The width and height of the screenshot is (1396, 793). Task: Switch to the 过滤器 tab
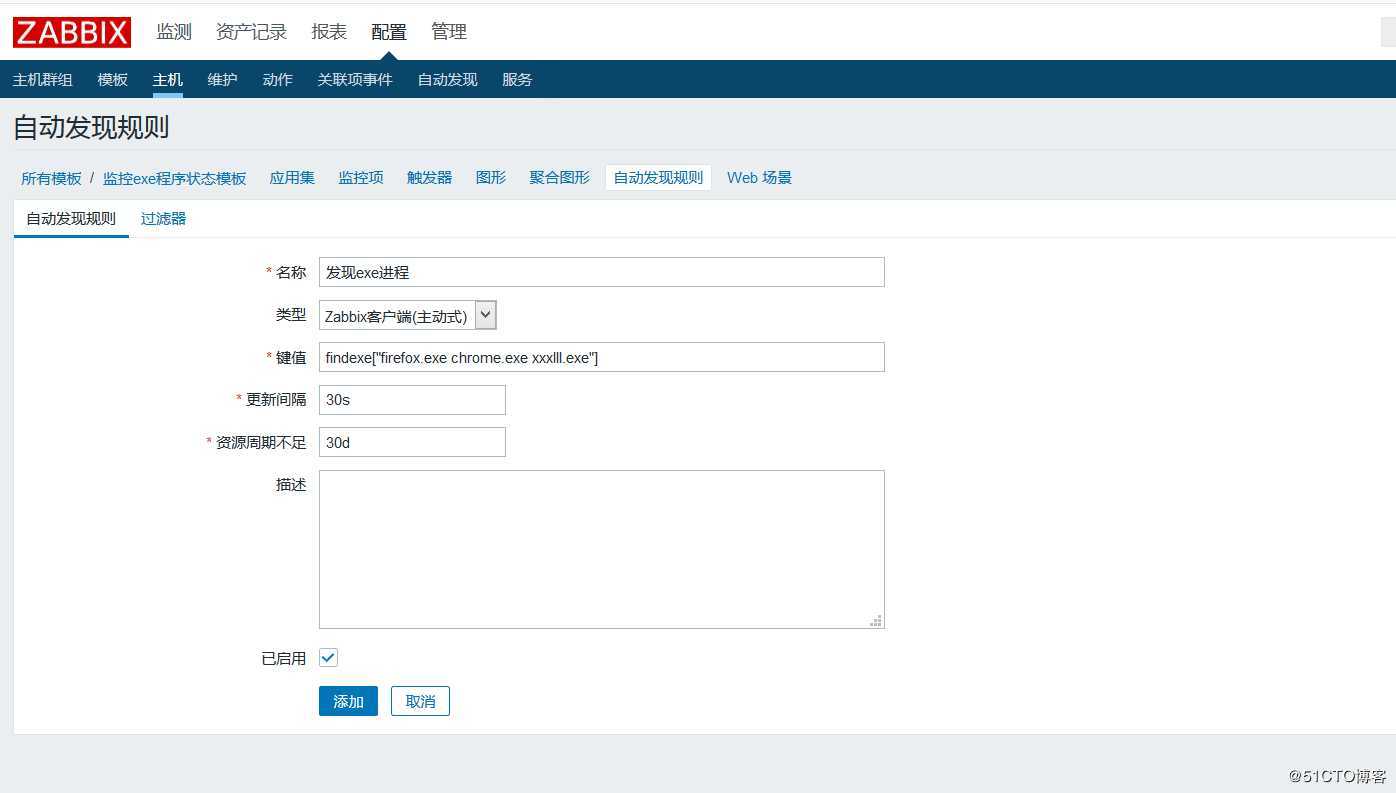[x=163, y=219]
